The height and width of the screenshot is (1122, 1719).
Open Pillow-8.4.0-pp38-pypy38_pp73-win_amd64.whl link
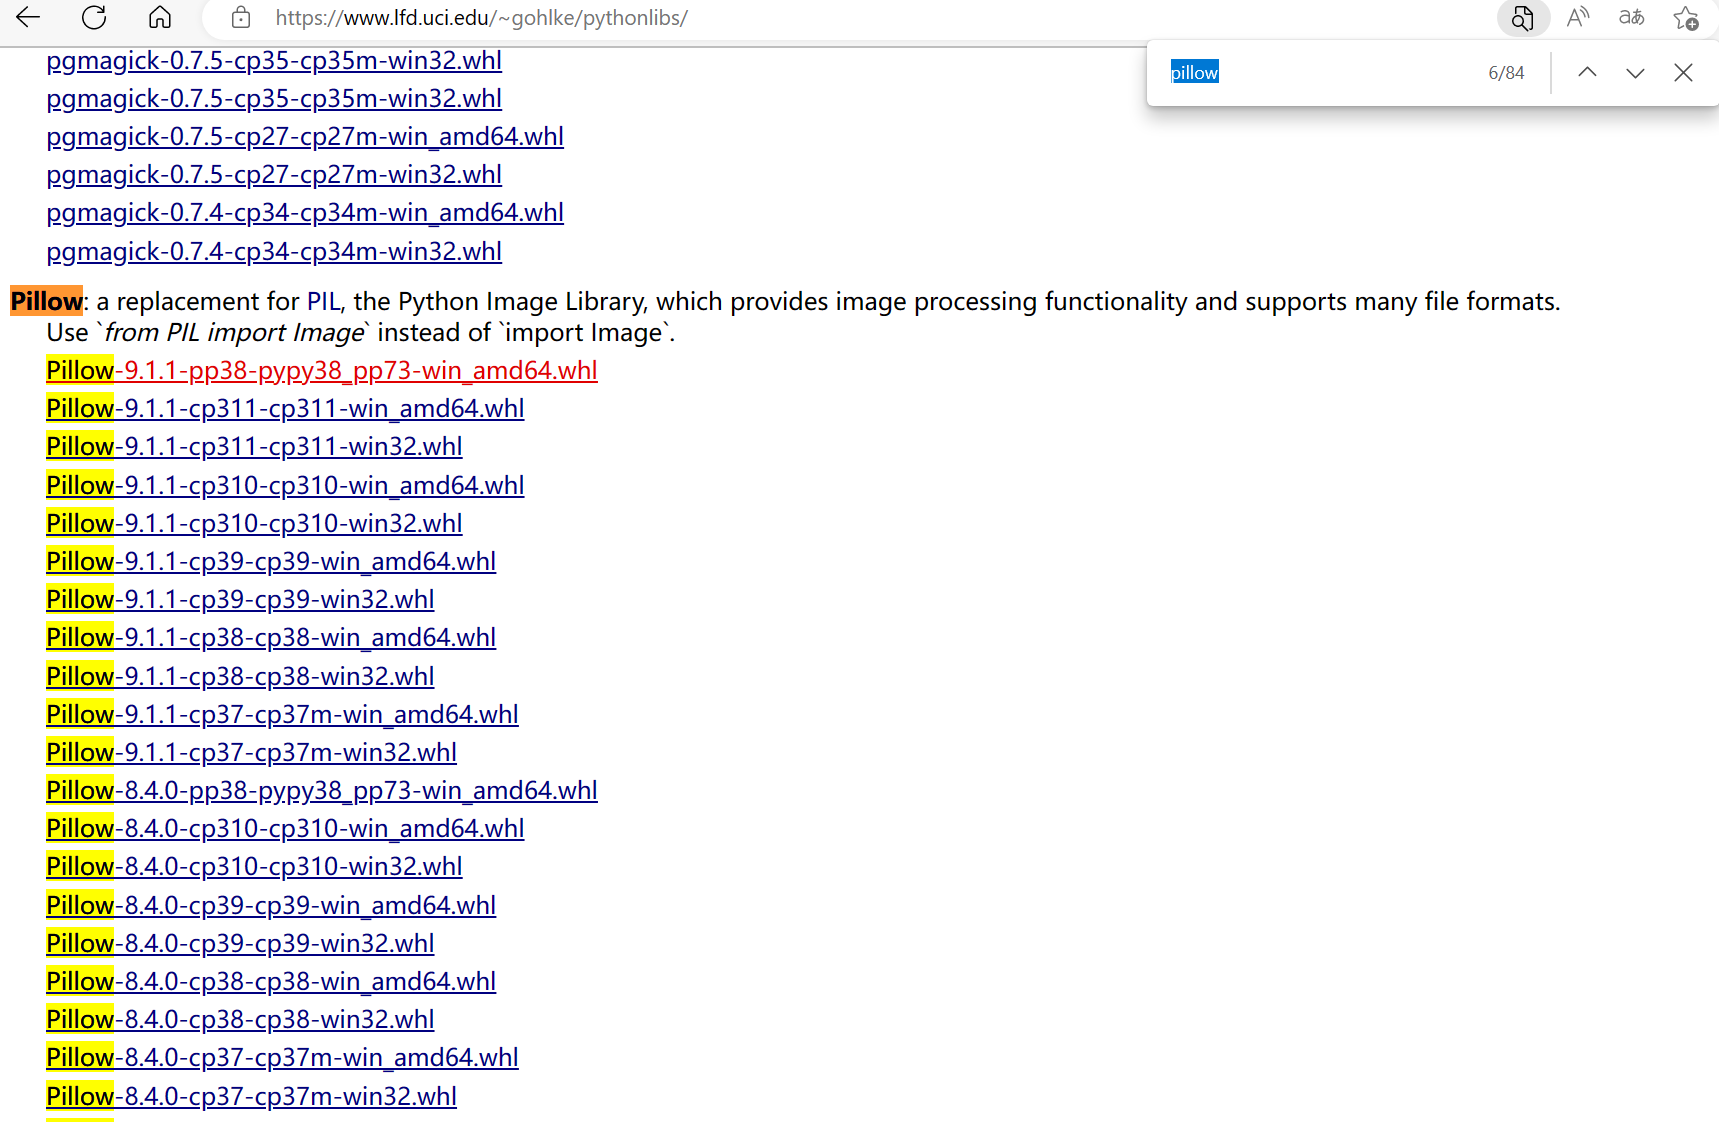[322, 790]
